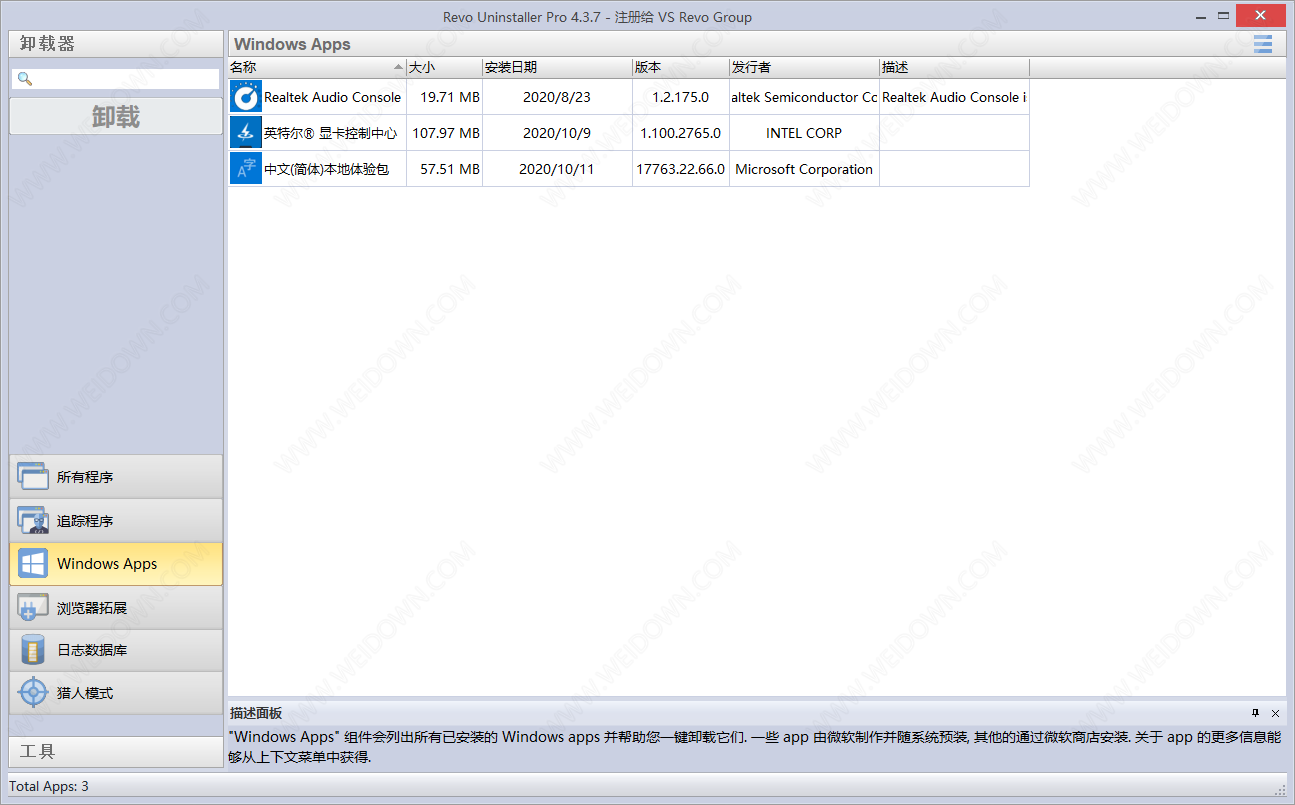This screenshot has width=1295, height=805.
Task: Collapse the 卸载器 (Uninstaller) panel header
Action: tap(116, 44)
